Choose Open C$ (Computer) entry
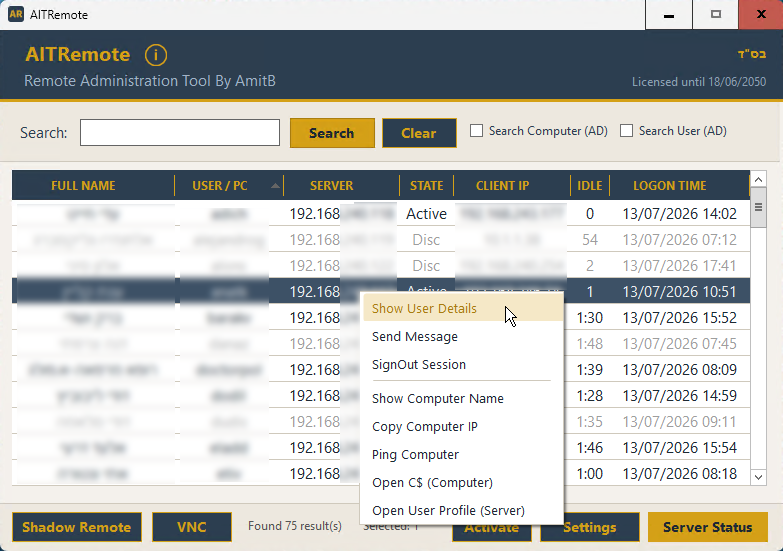The width and height of the screenshot is (783, 551). (462, 482)
